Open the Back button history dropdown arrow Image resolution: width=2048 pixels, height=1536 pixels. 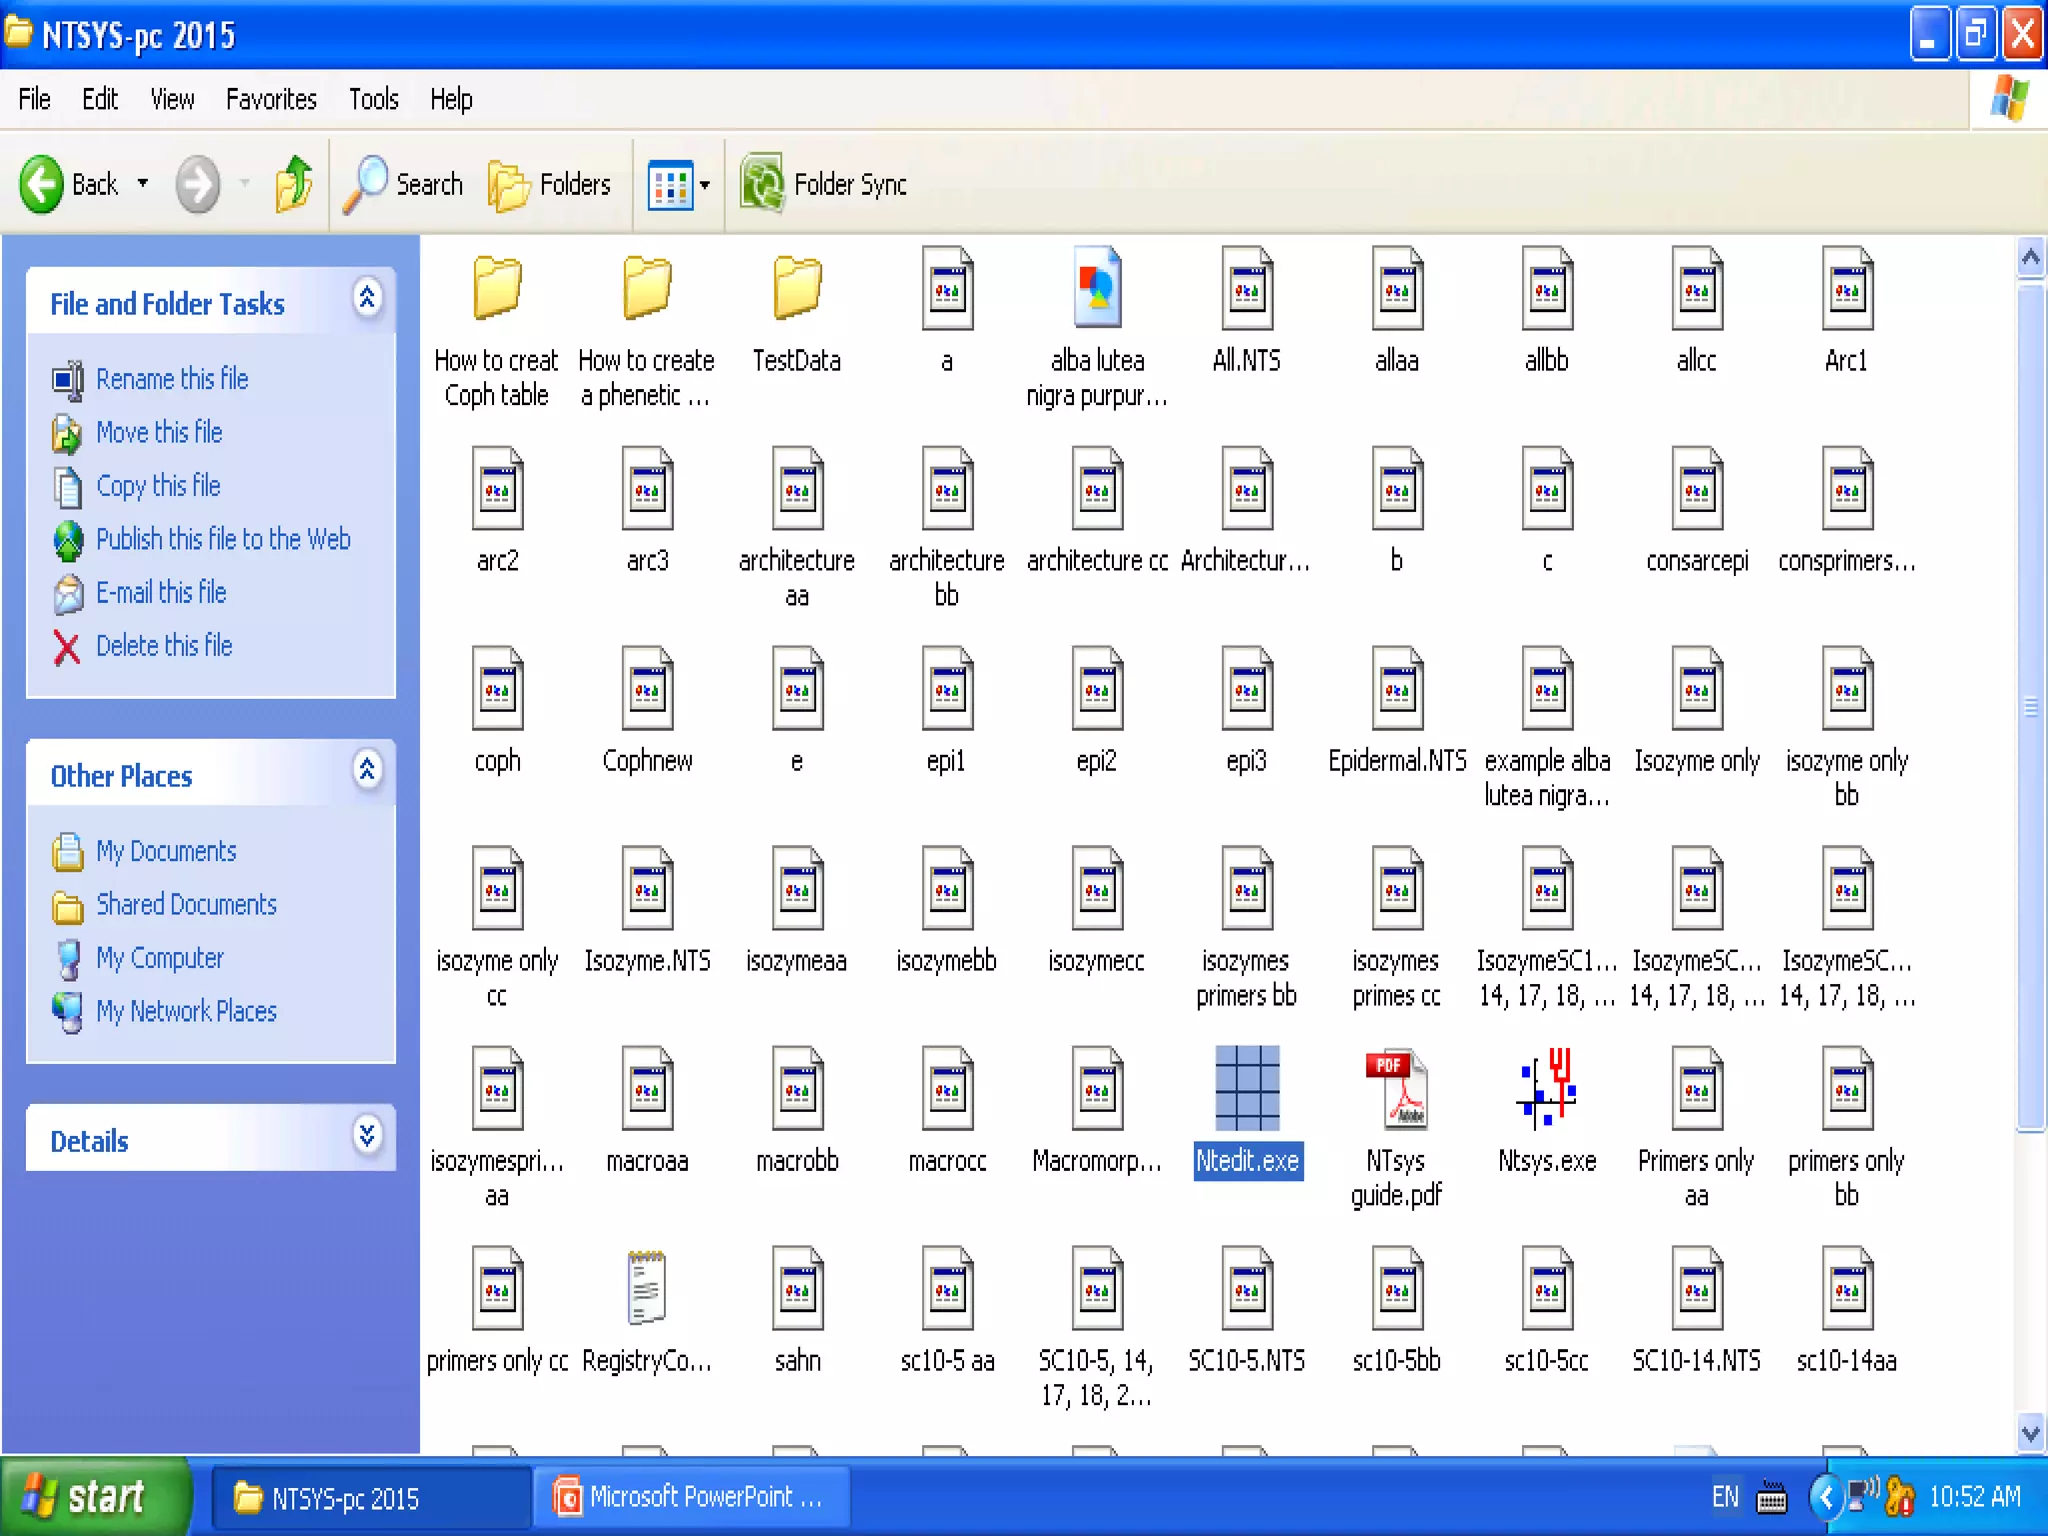click(143, 184)
